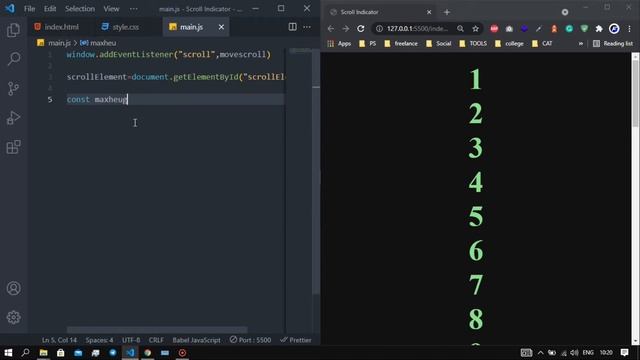
Task: Open editor More Actions ellipsis
Action: tap(307, 27)
